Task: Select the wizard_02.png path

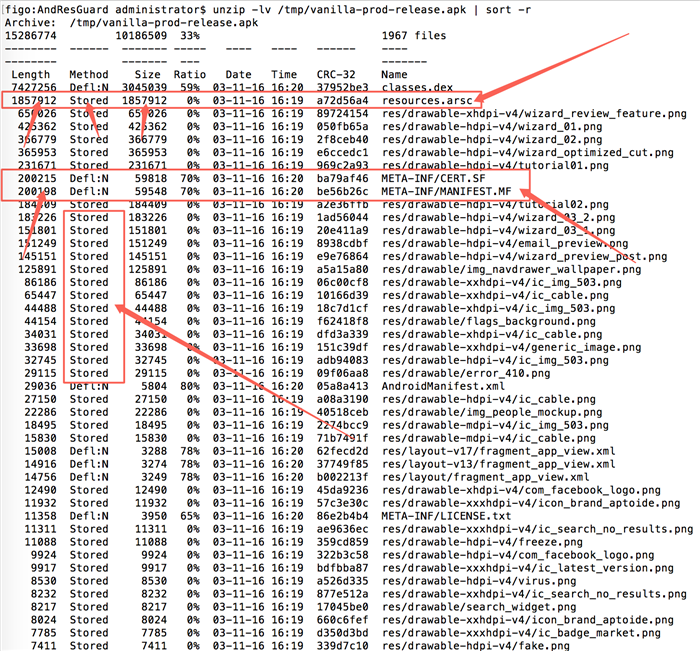Action: 492,139
